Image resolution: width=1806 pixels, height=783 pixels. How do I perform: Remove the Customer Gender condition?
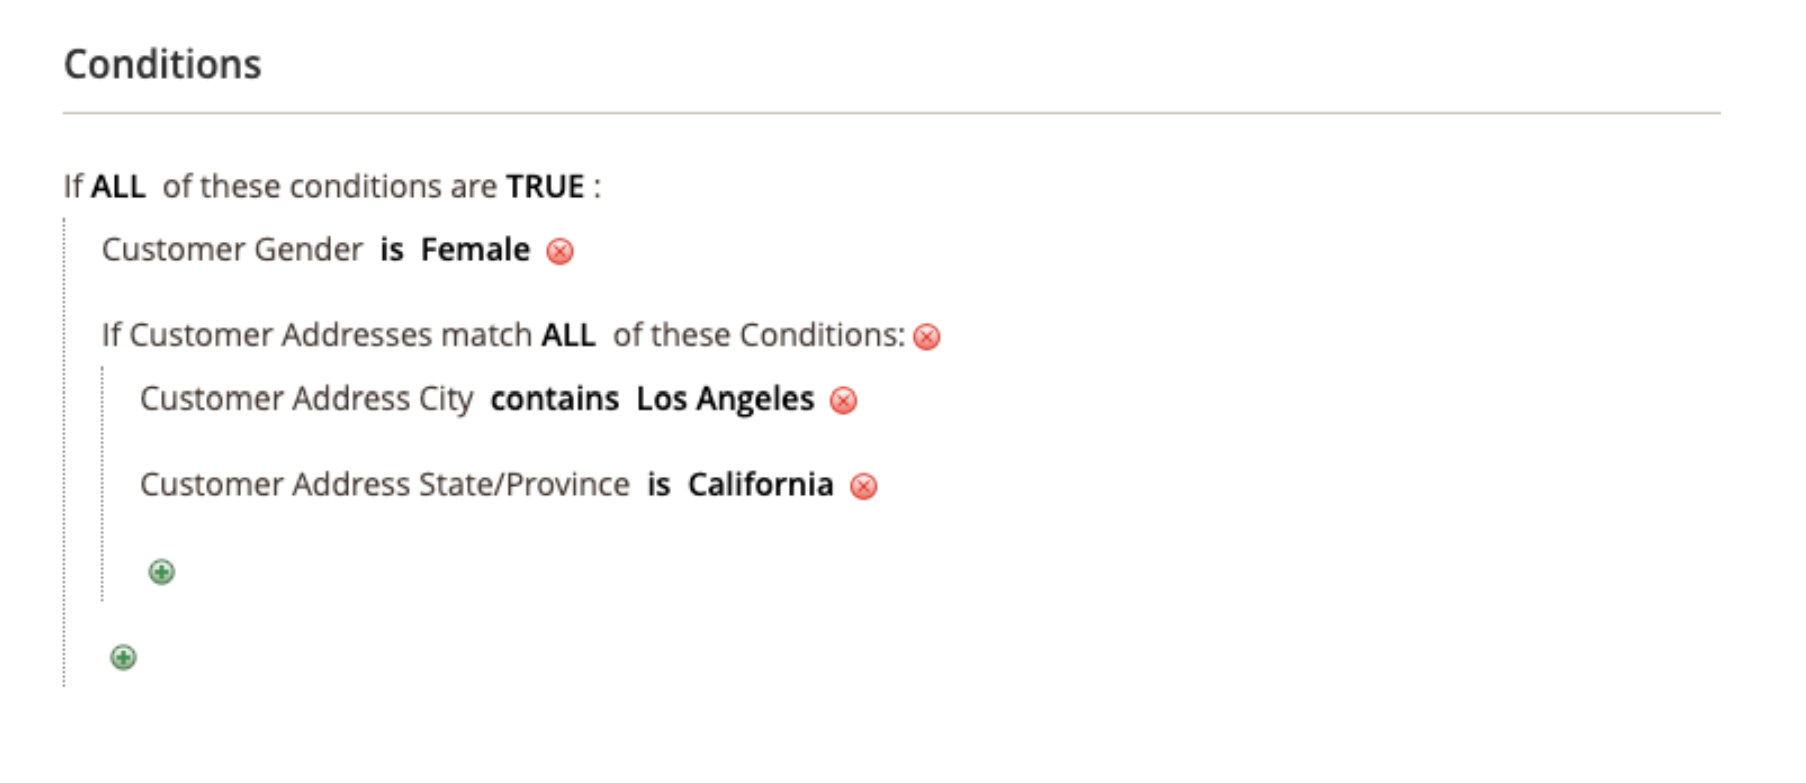pos(560,251)
